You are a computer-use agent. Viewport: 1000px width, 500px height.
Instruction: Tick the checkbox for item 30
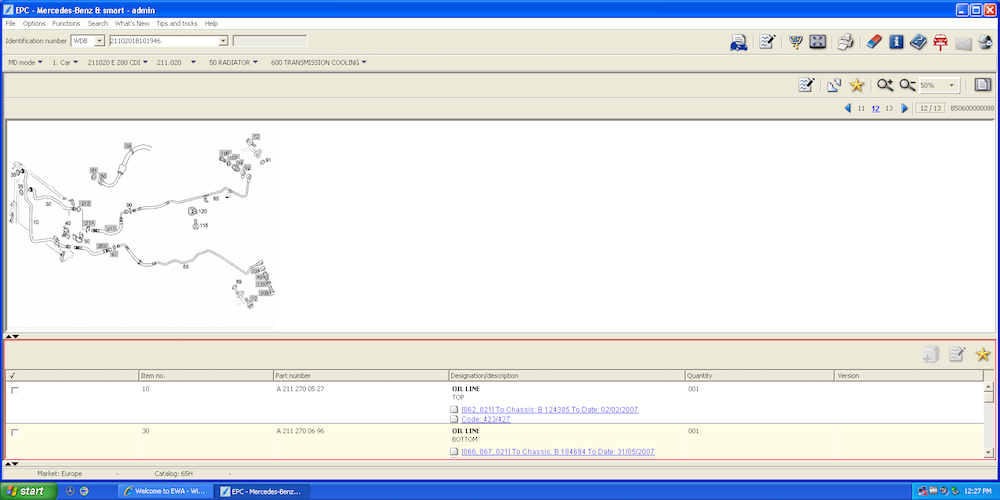(15, 432)
